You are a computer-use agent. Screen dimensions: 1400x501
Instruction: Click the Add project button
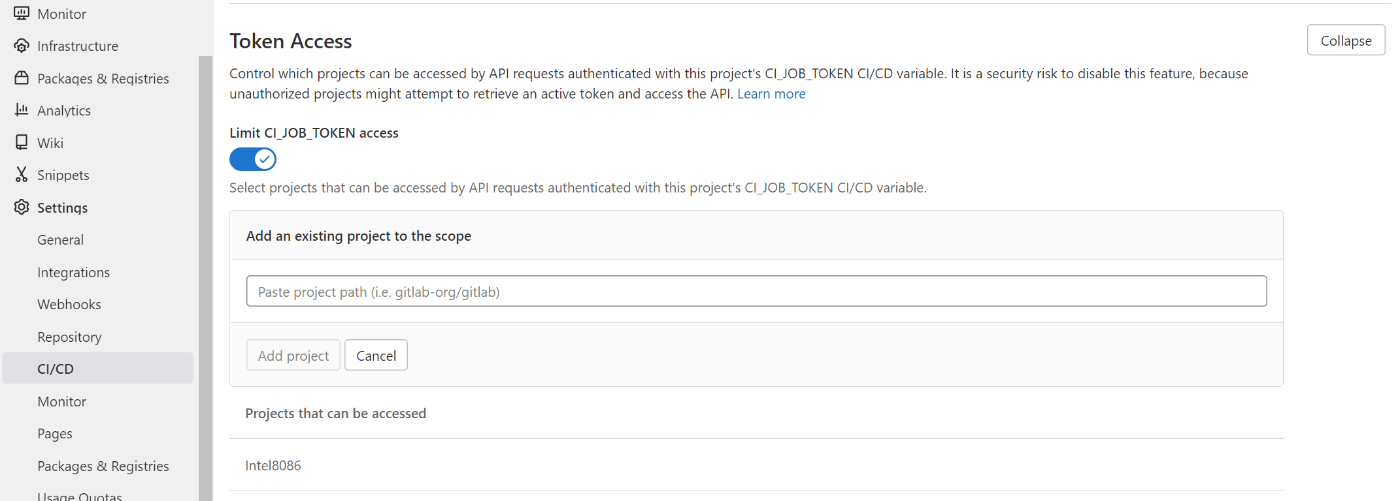pyautogui.click(x=293, y=356)
